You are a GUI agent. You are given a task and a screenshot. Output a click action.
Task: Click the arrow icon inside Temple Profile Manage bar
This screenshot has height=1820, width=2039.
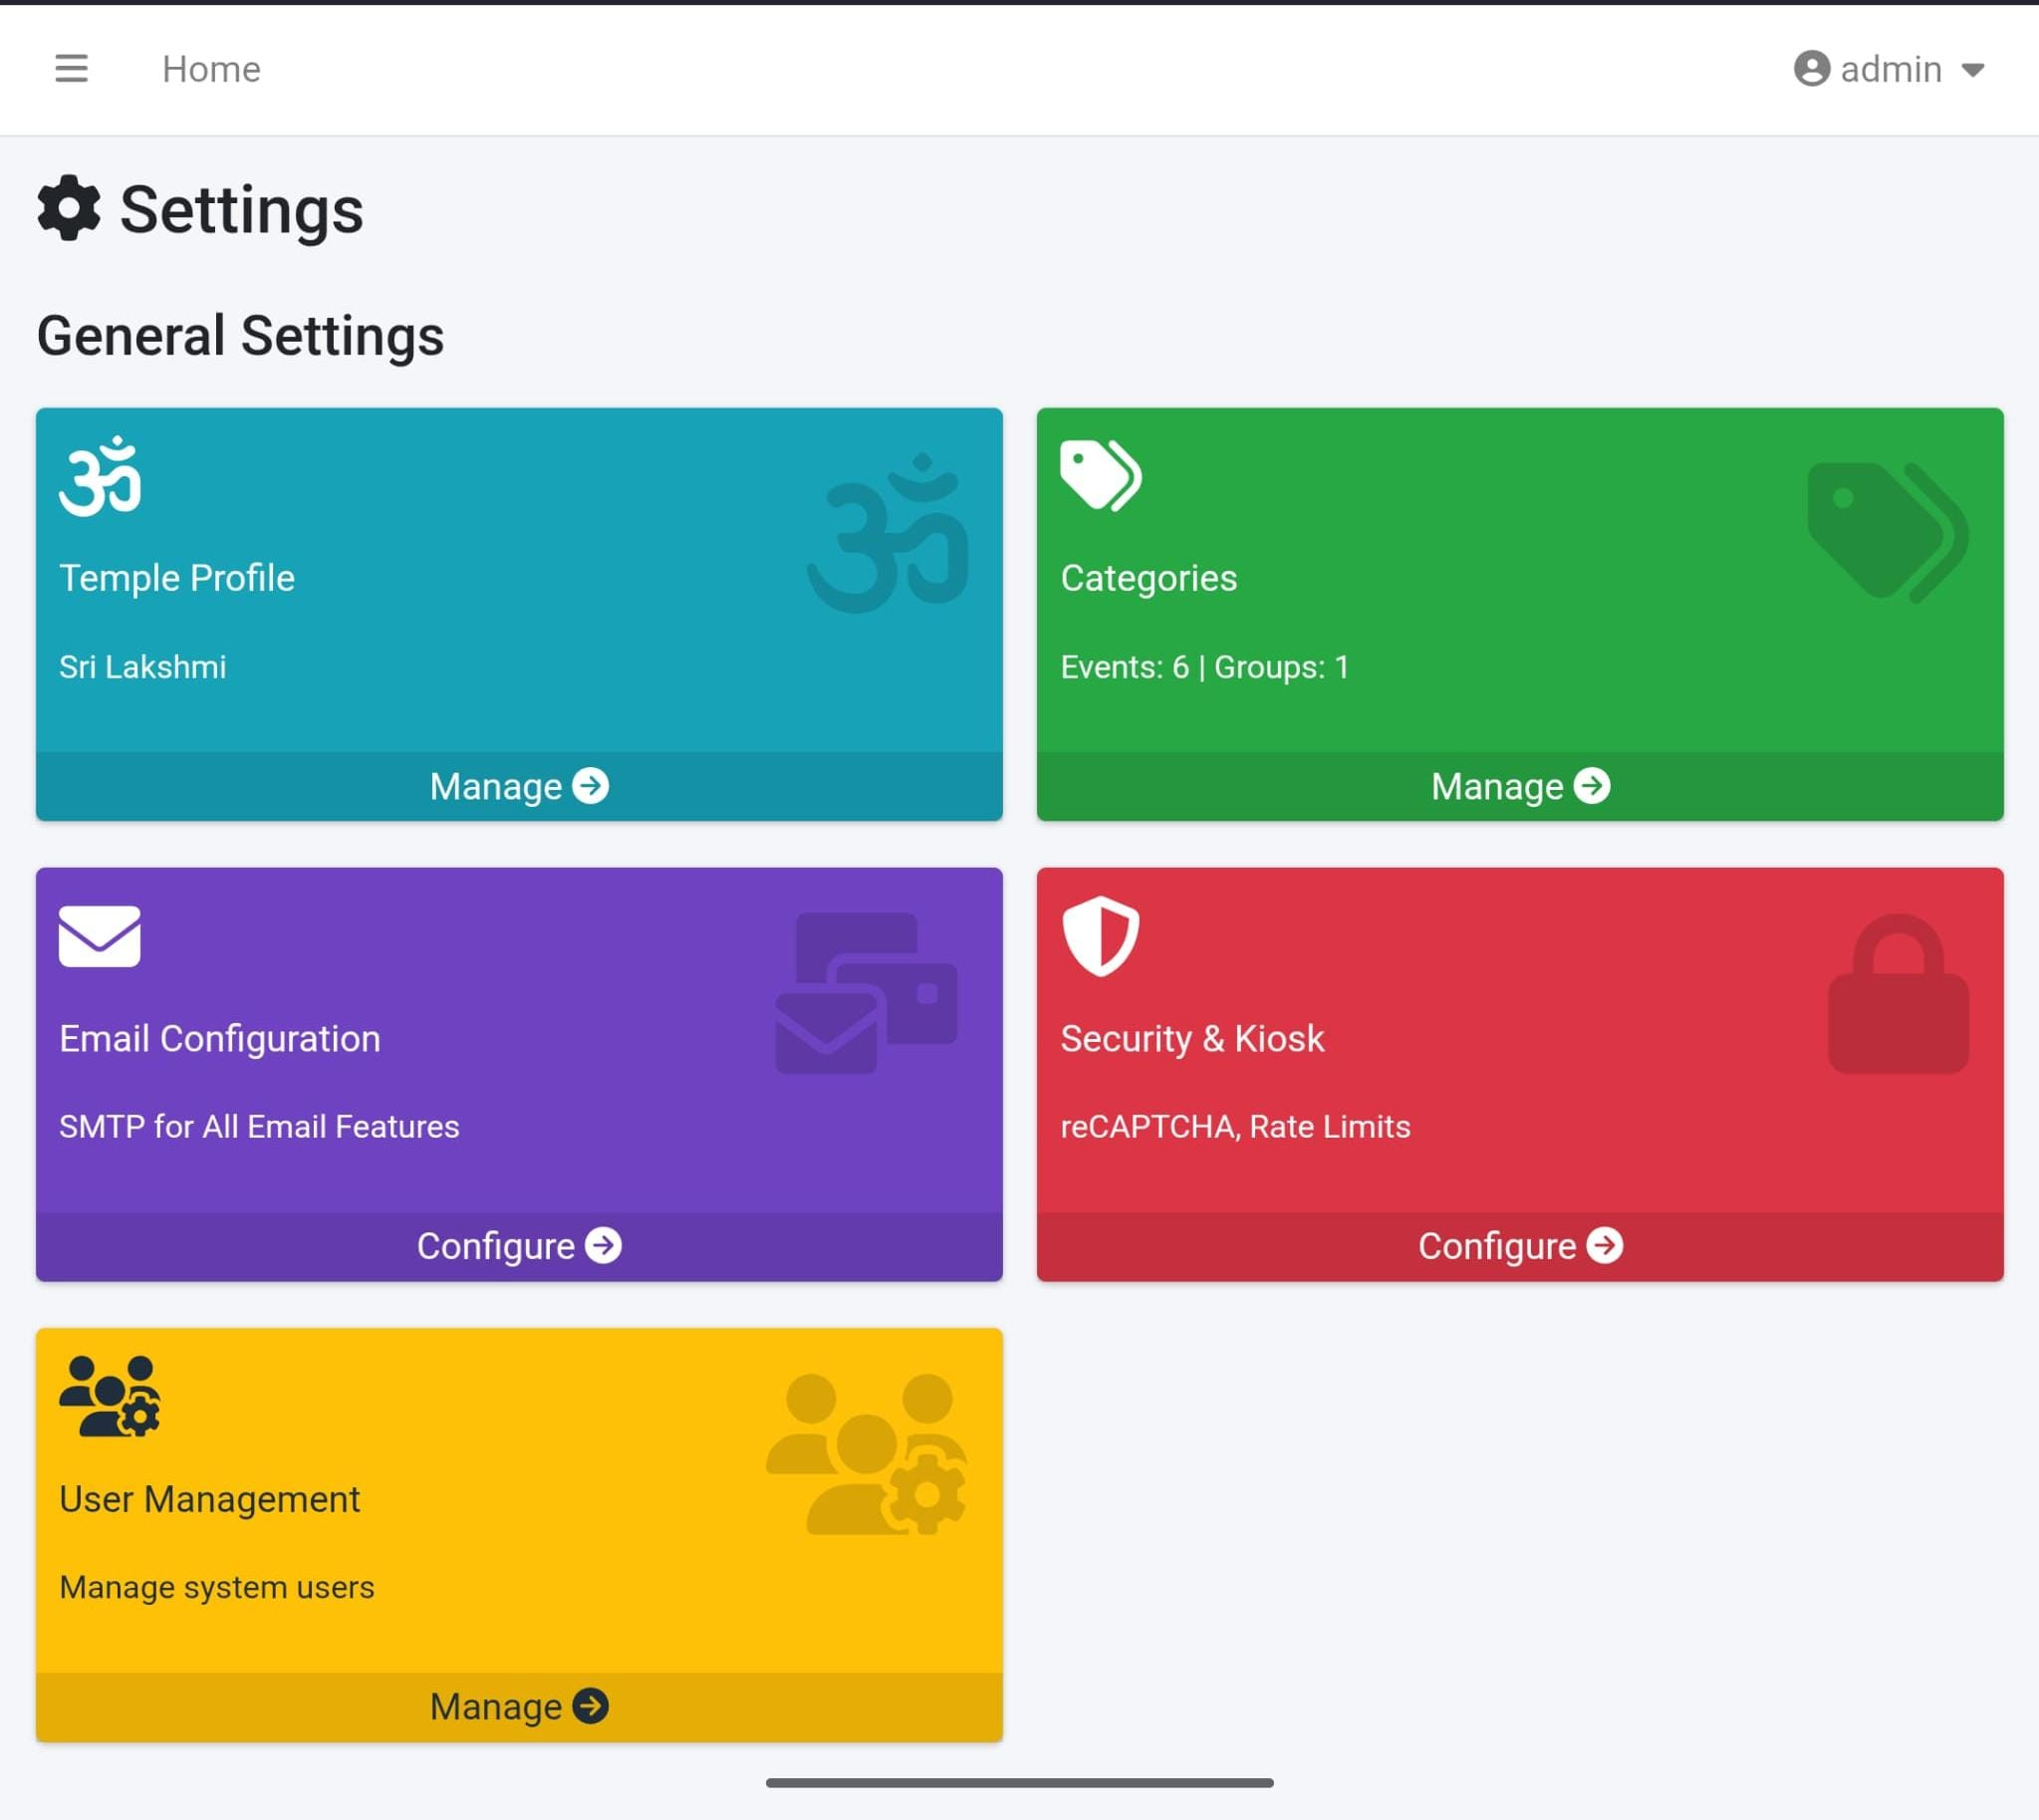tap(591, 786)
